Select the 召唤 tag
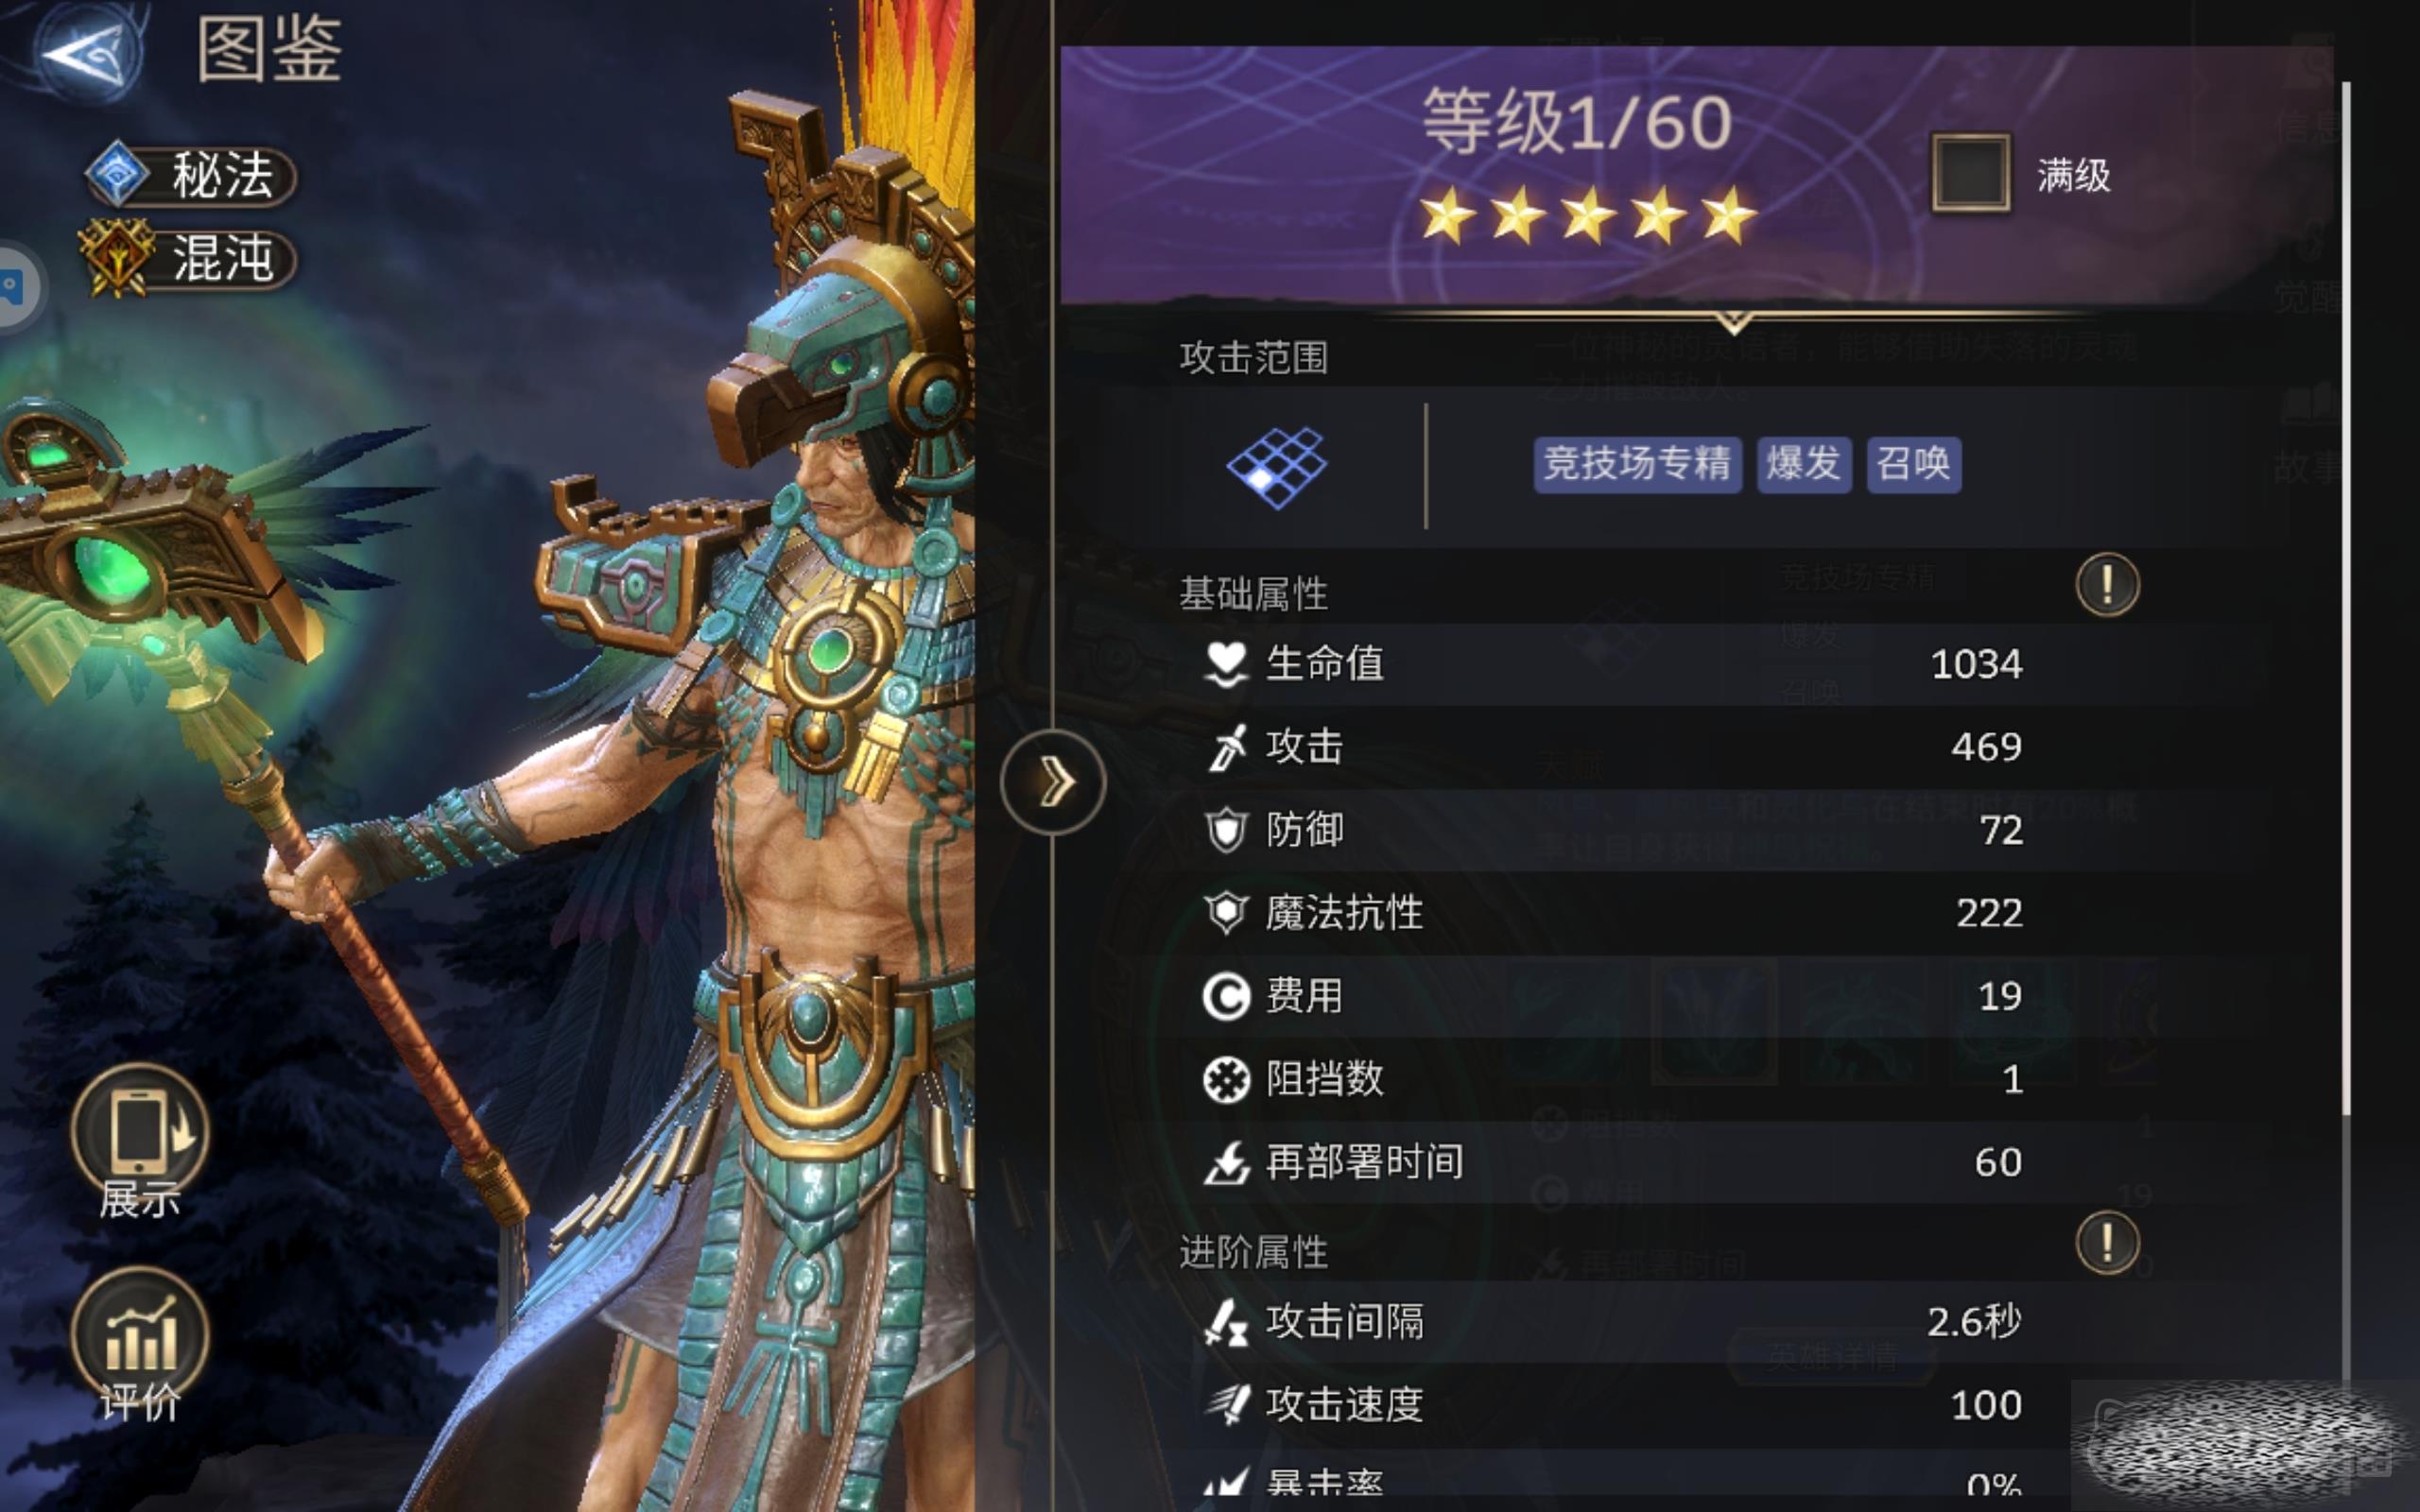The height and width of the screenshot is (1512, 2420). point(1913,464)
